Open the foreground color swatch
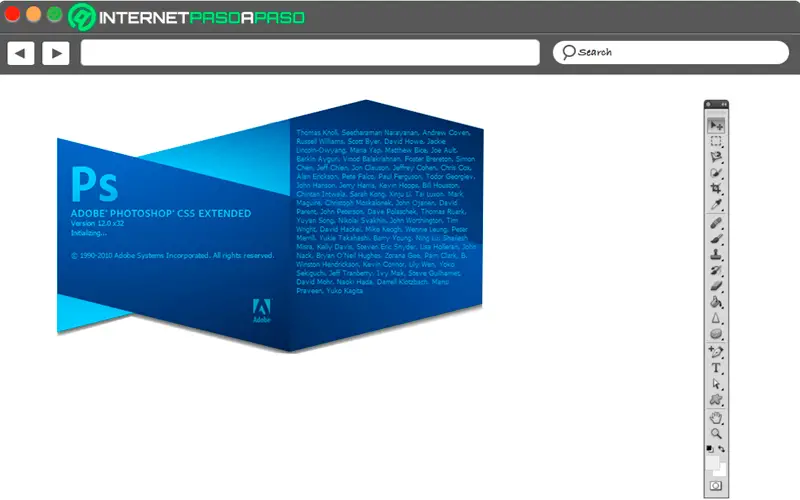 click(712, 462)
